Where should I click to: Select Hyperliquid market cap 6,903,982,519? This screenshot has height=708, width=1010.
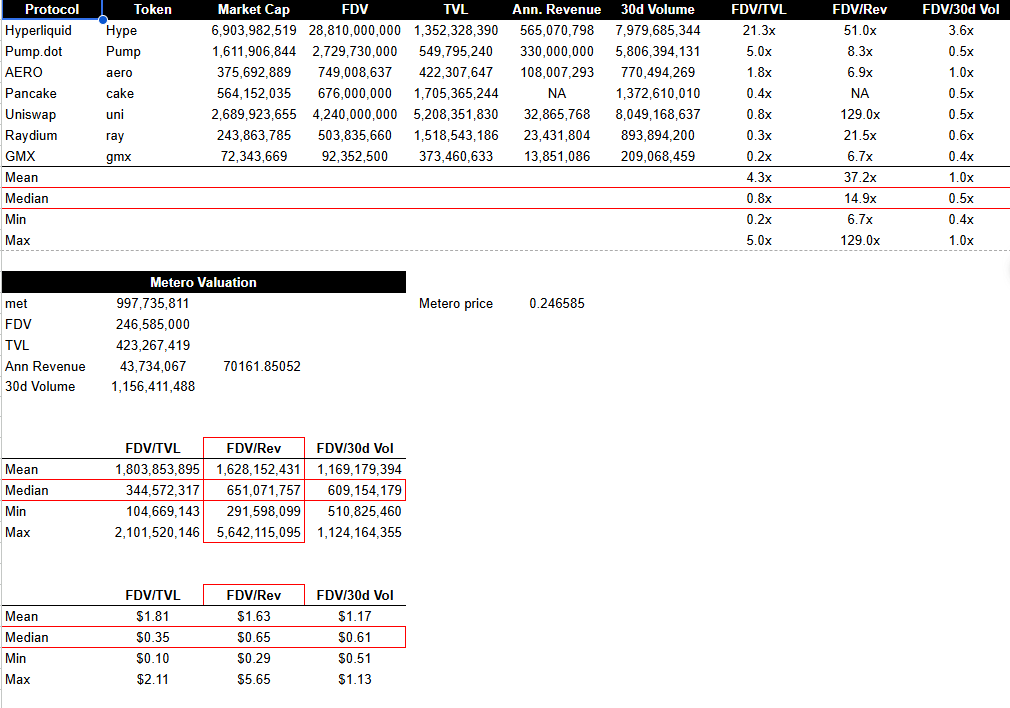pyautogui.click(x=254, y=30)
